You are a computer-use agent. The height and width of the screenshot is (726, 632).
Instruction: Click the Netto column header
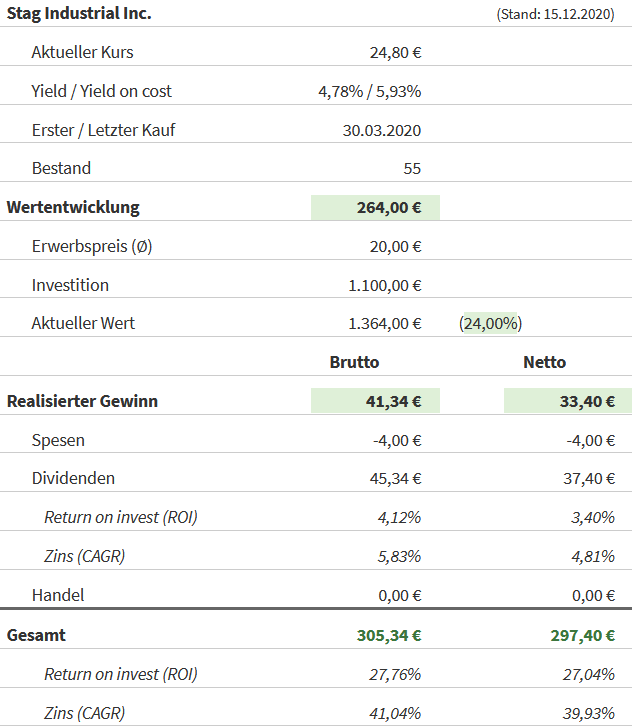[544, 362]
